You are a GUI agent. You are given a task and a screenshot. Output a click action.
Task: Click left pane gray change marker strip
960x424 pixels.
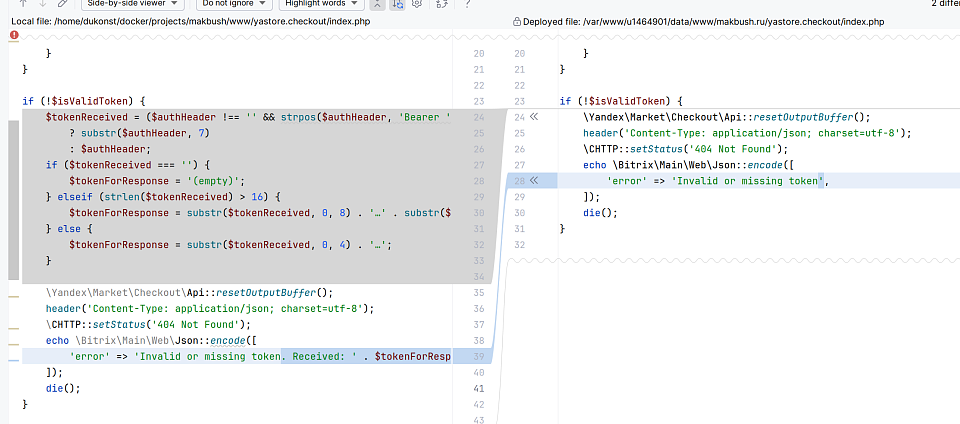pyautogui.click(x=13, y=199)
